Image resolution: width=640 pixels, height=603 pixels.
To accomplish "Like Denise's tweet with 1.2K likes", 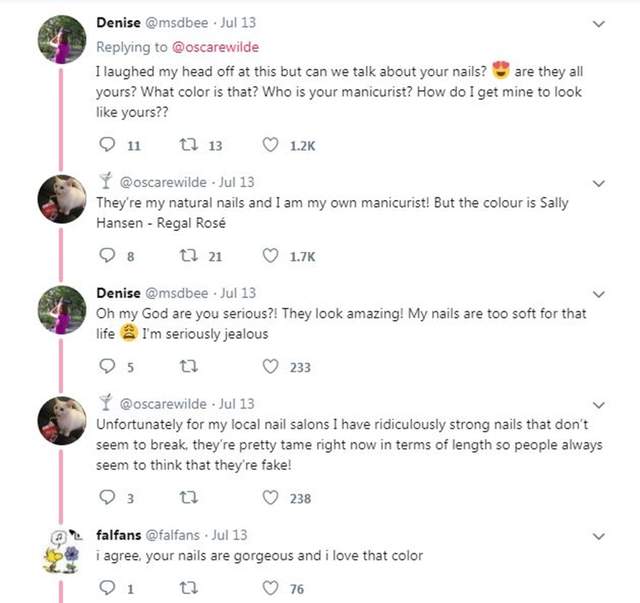I will point(270,146).
